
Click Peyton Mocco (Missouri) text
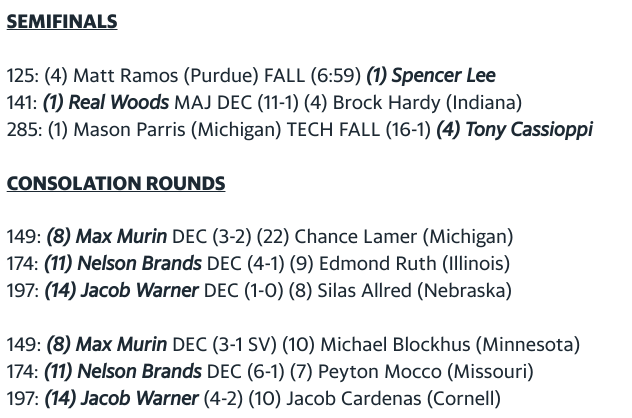pyautogui.click(x=426, y=372)
